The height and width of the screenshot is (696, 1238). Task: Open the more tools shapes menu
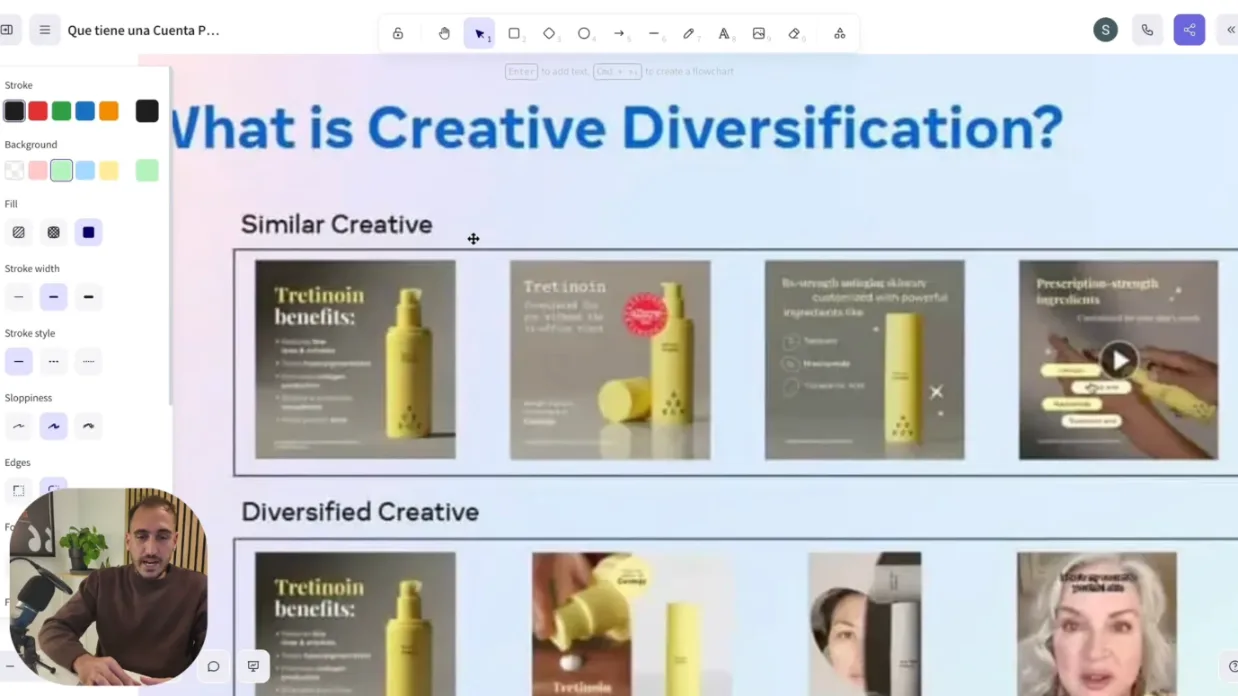pyautogui.click(x=839, y=33)
